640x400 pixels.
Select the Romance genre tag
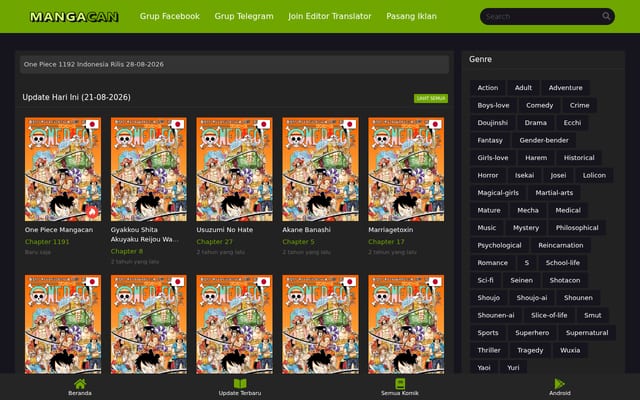pyautogui.click(x=492, y=263)
